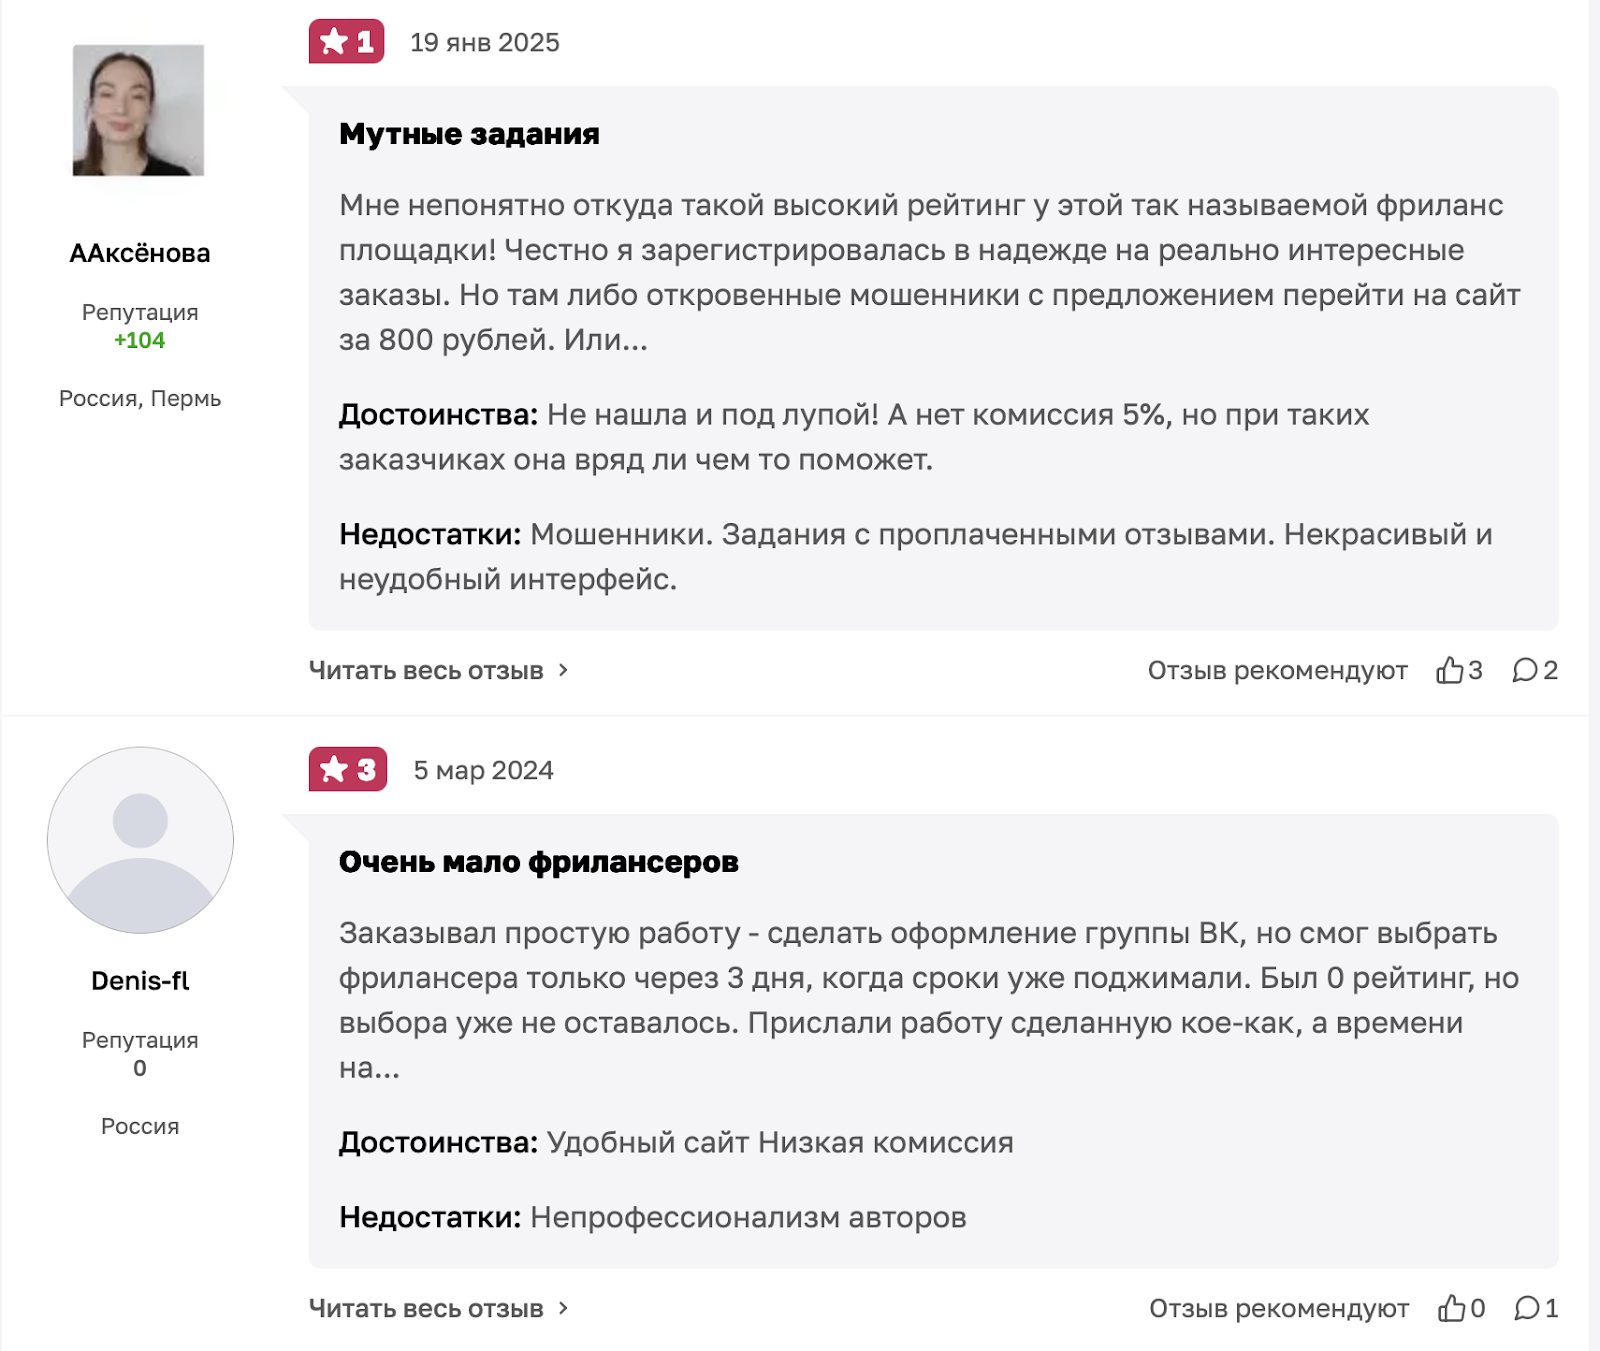Click the red star badge showing rating 1
1600x1351 pixels.
tap(347, 41)
